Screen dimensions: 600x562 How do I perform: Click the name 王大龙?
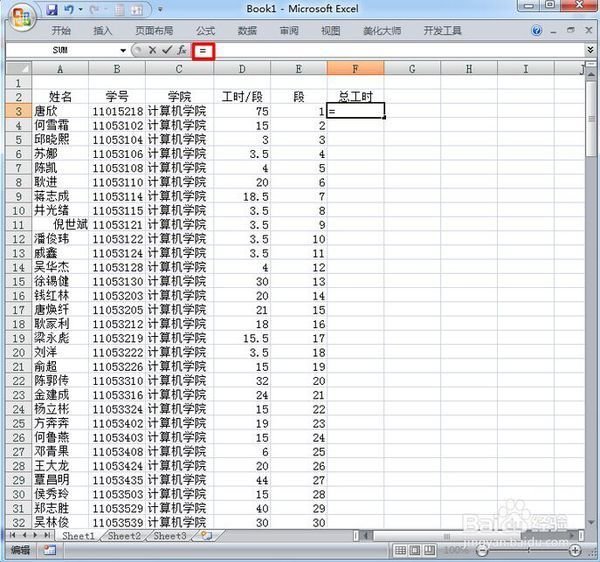point(52,466)
